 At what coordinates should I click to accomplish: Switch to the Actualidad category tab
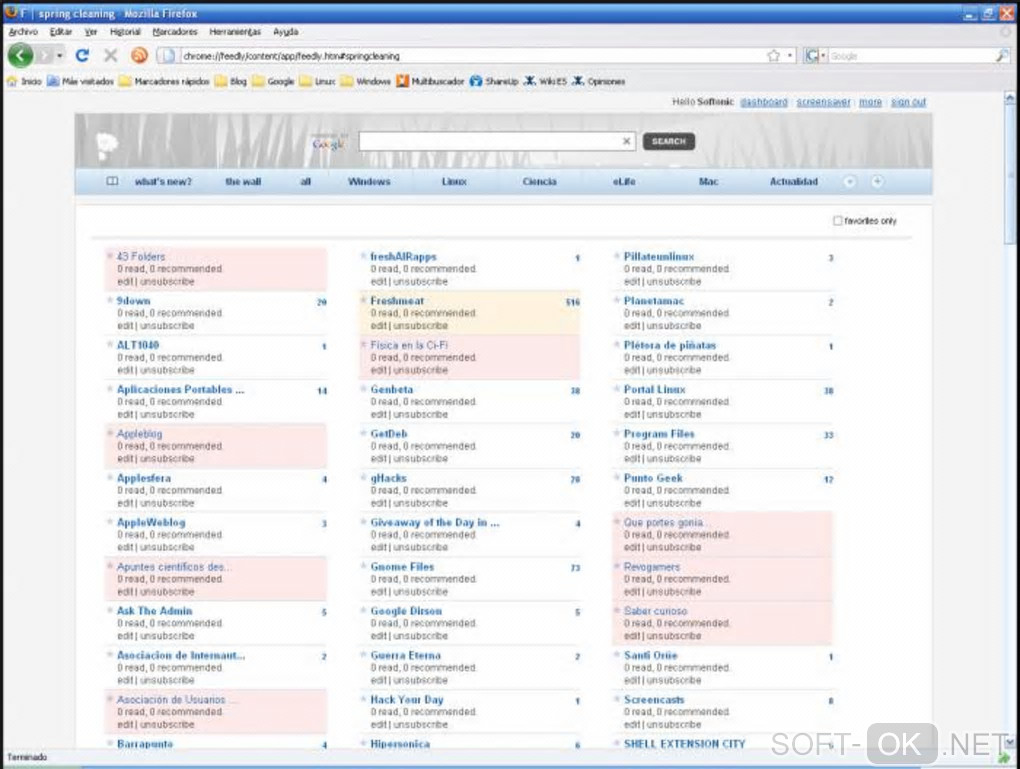(794, 182)
